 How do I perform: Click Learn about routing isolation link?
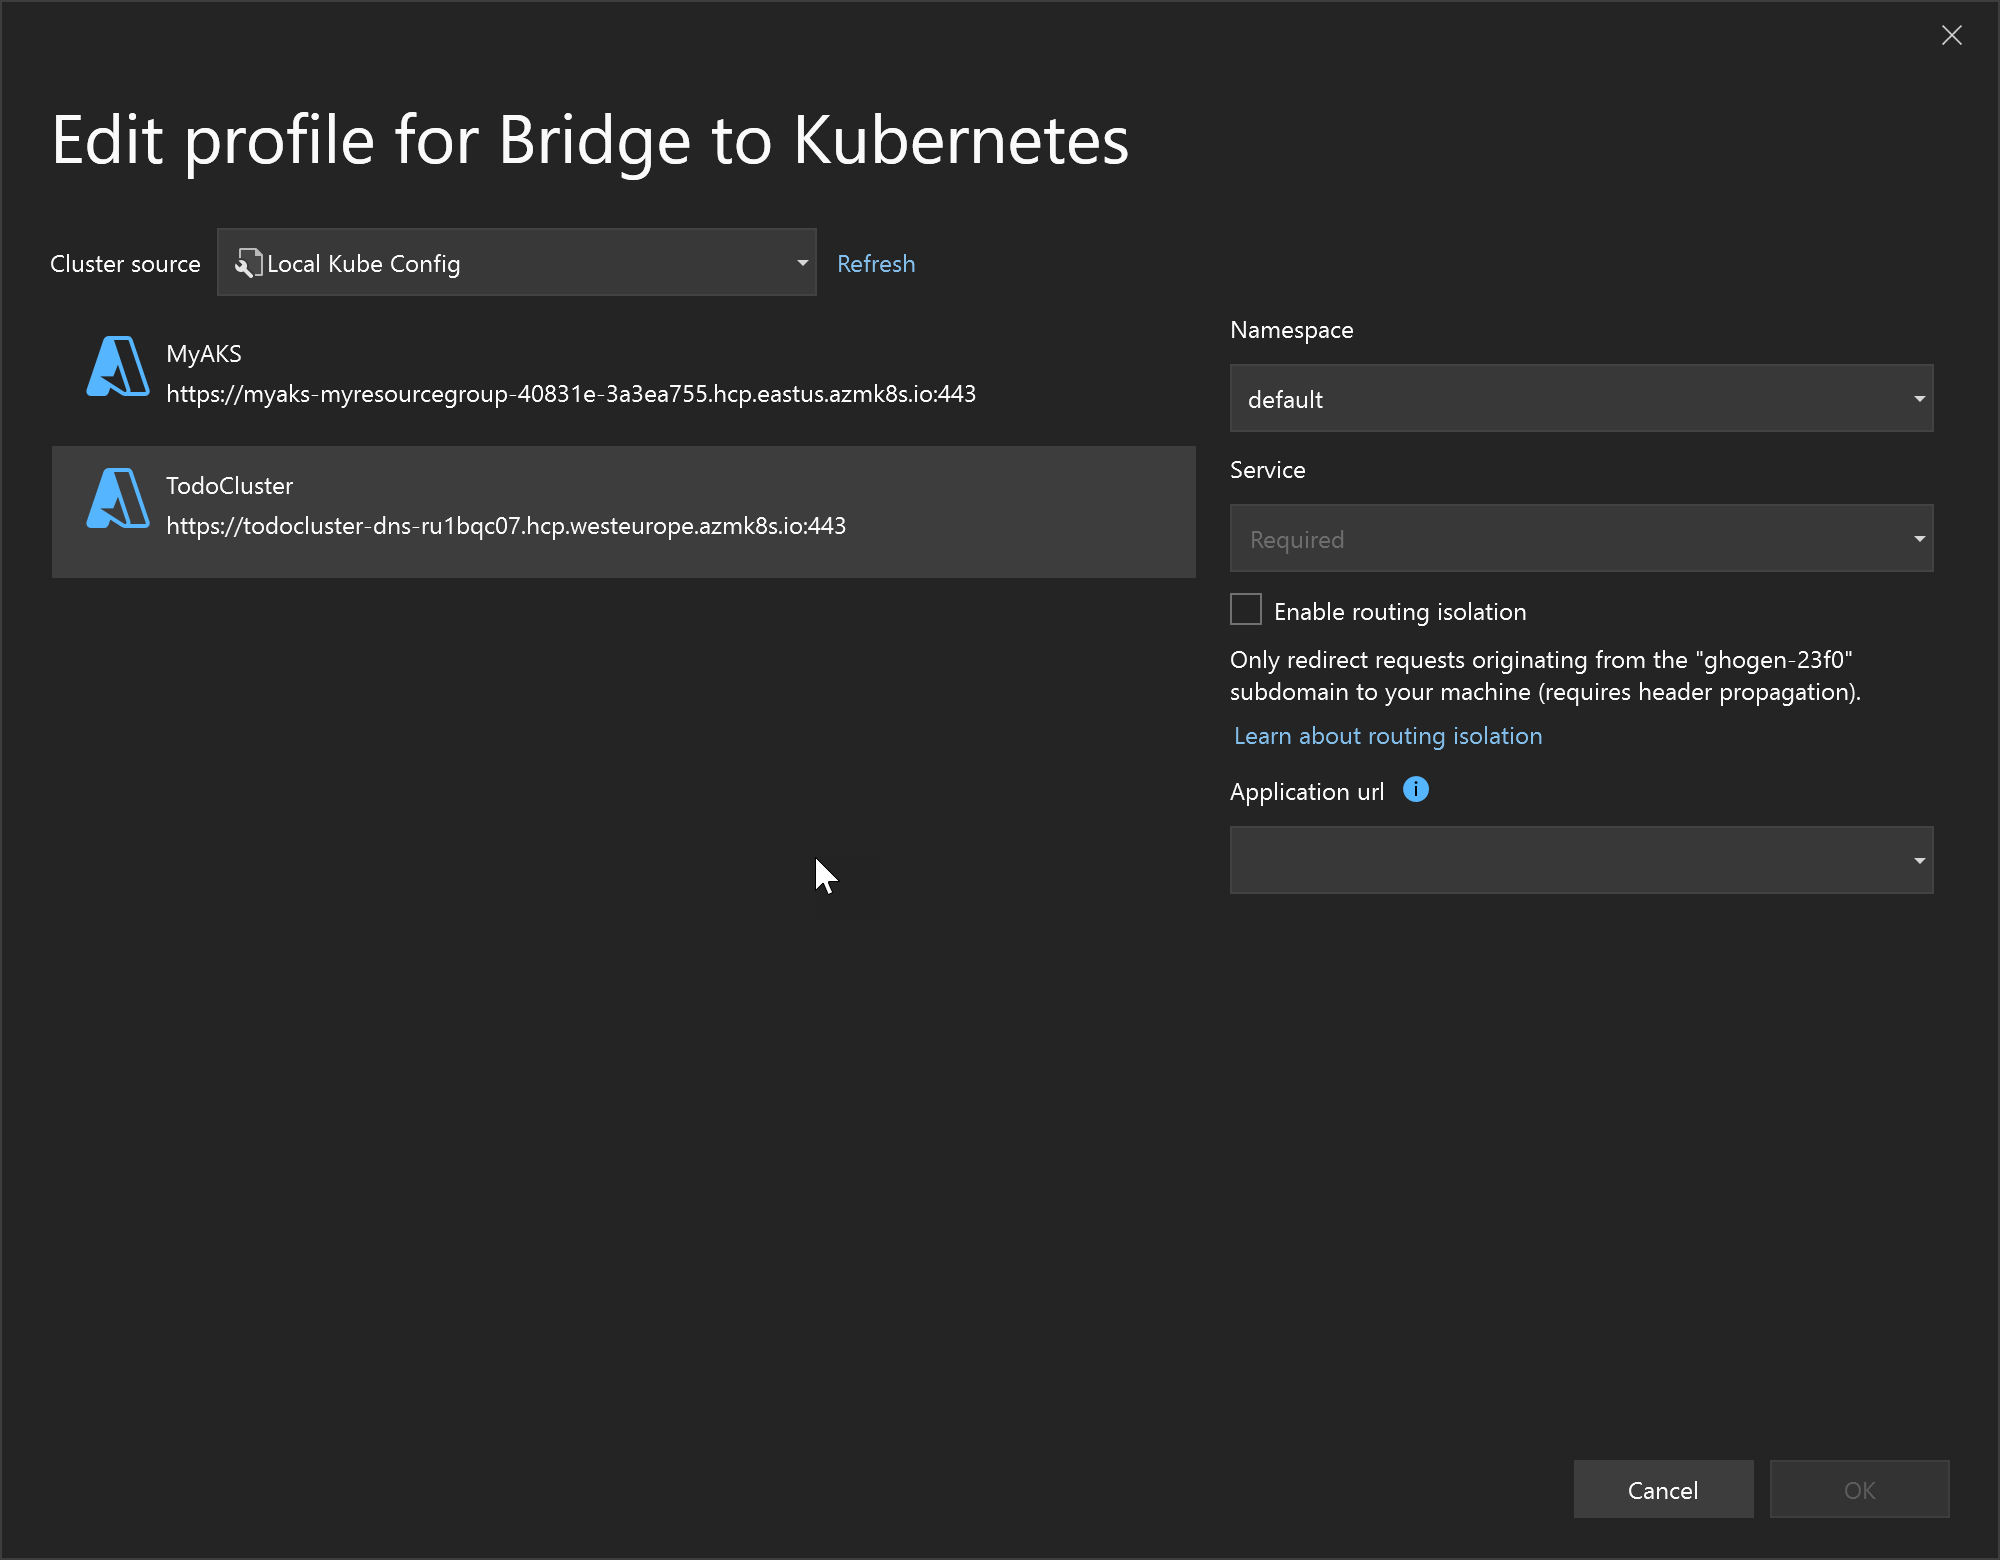click(x=1388, y=734)
